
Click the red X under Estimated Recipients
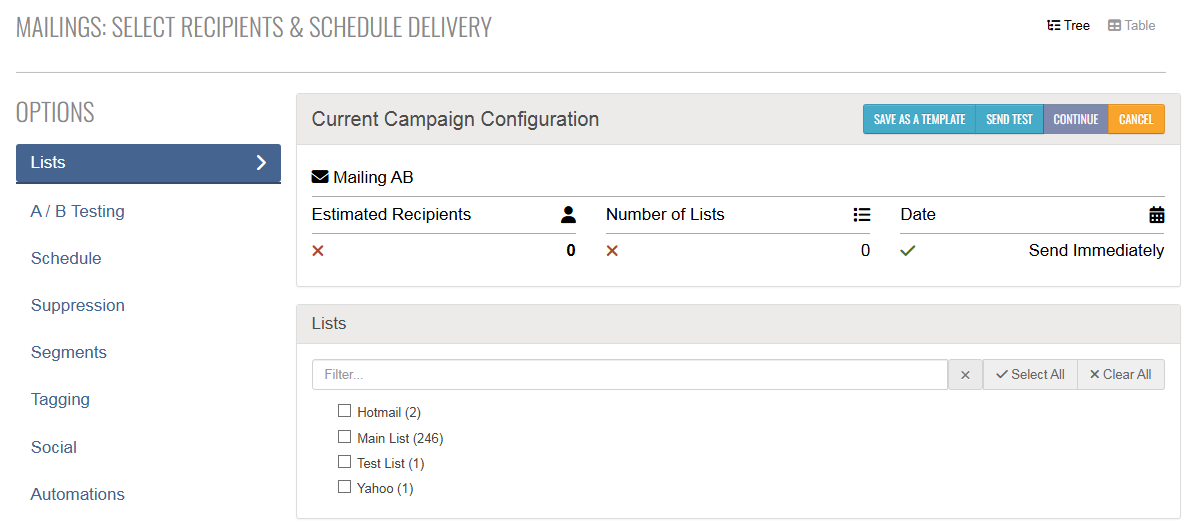[318, 251]
